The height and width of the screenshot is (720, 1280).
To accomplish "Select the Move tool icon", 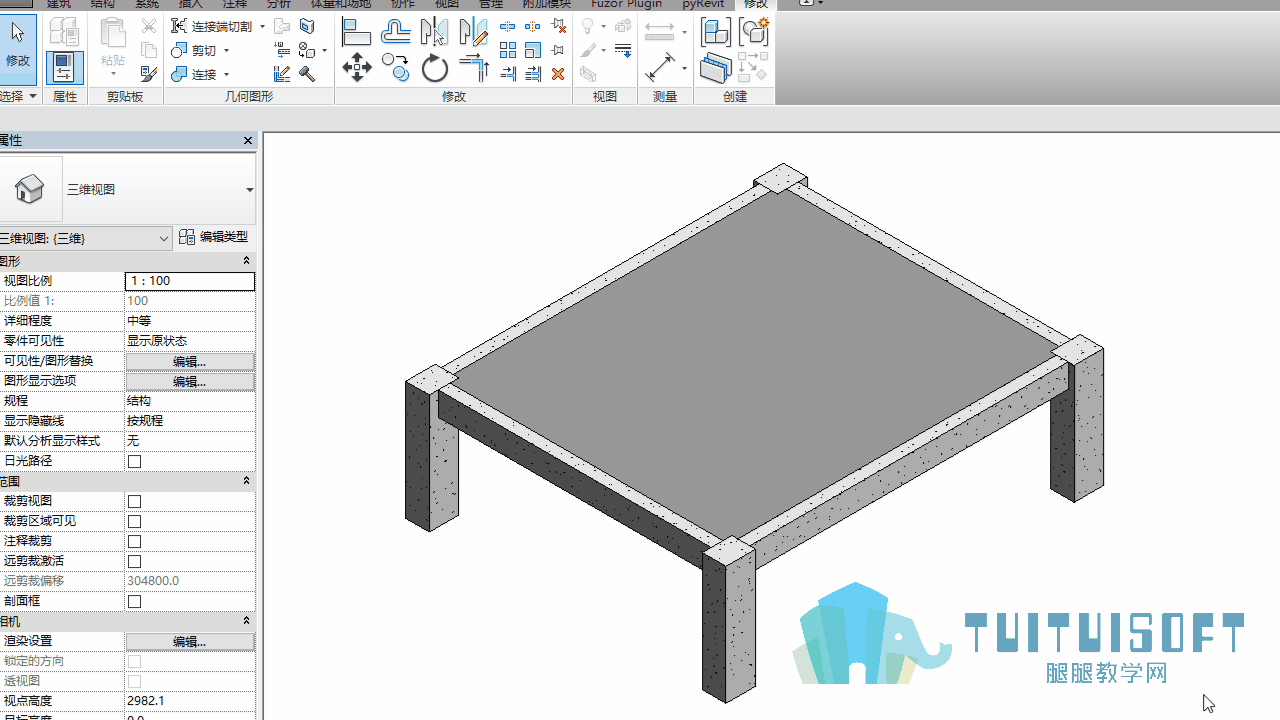I will pos(356,68).
